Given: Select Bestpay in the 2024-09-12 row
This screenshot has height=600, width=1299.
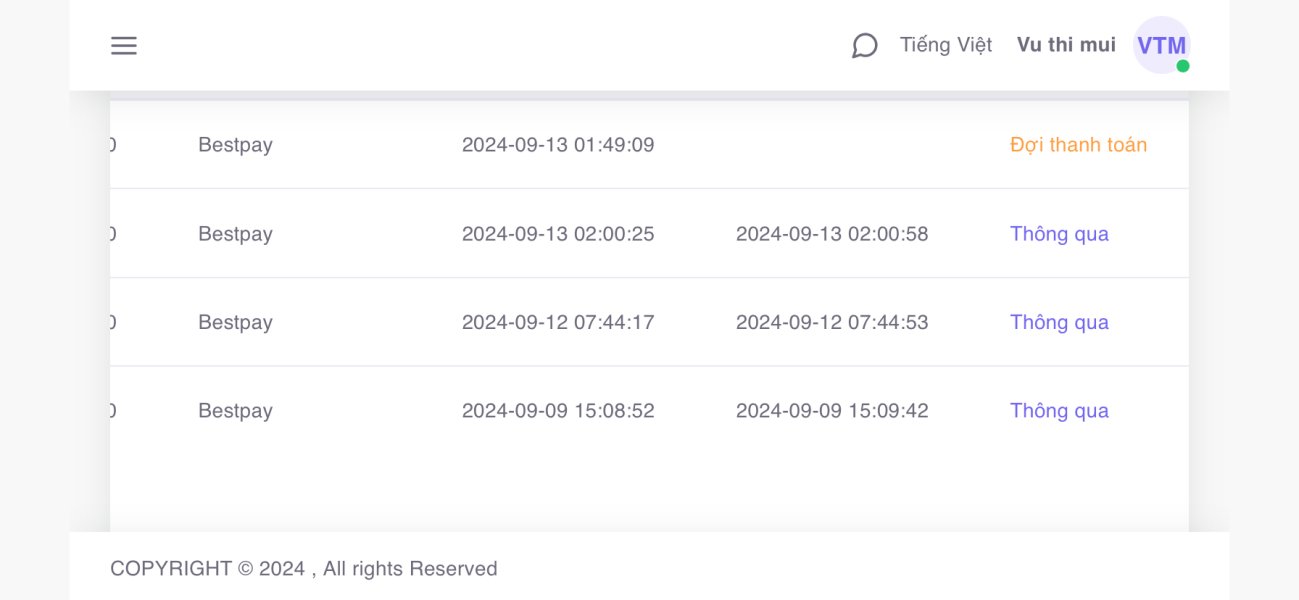Looking at the screenshot, I should (x=235, y=322).
